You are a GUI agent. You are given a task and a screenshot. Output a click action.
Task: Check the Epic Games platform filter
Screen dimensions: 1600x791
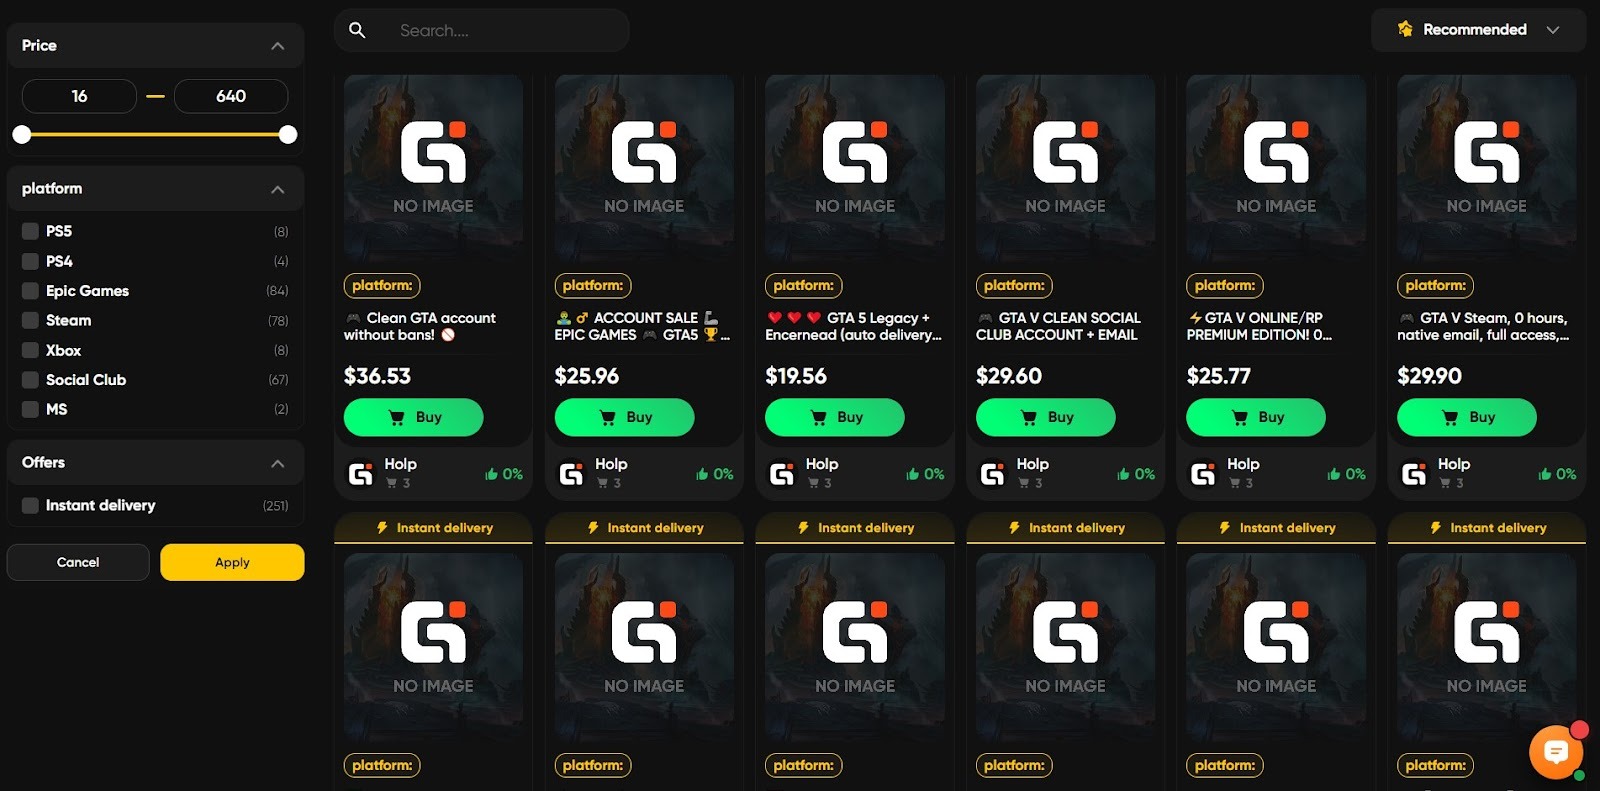pos(30,291)
